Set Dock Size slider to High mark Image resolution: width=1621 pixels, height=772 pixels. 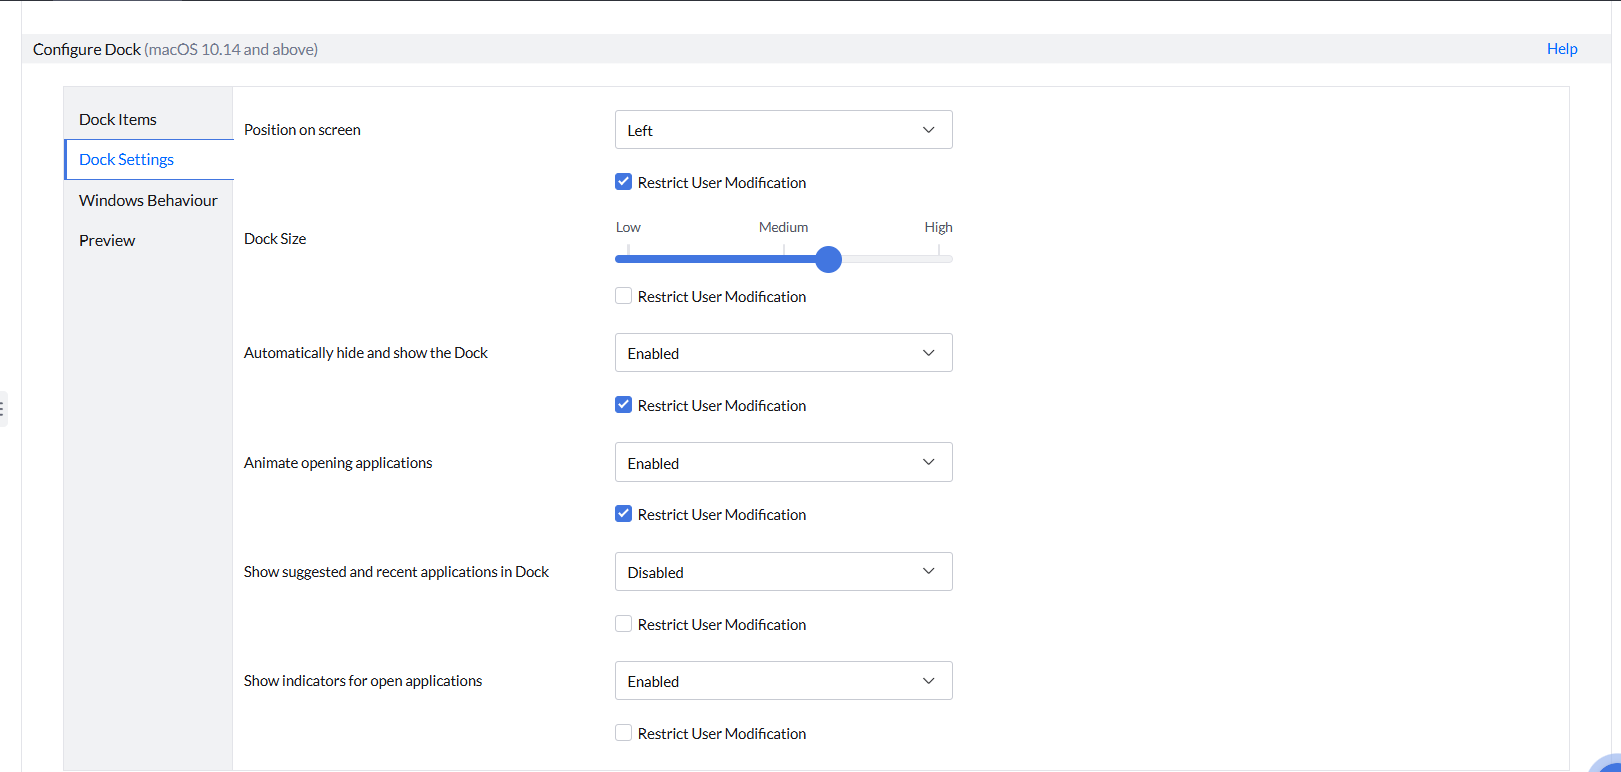[x=939, y=259]
